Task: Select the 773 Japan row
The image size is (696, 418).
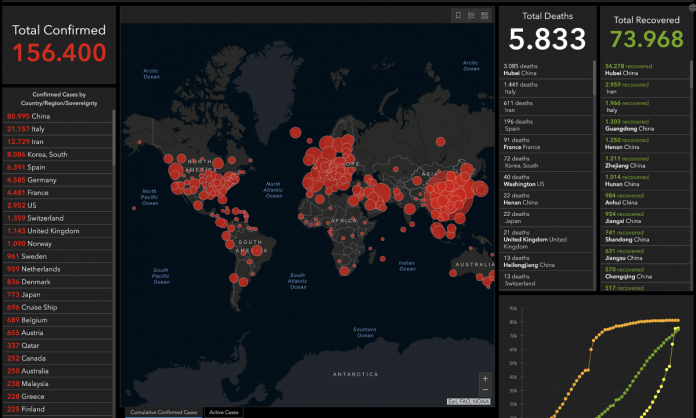Action: (x=58, y=295)
